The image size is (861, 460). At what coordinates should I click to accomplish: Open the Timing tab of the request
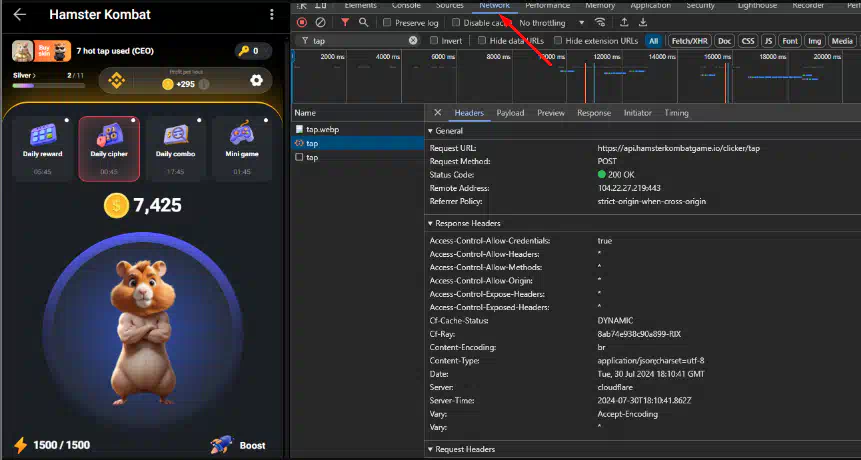[676, 113]
